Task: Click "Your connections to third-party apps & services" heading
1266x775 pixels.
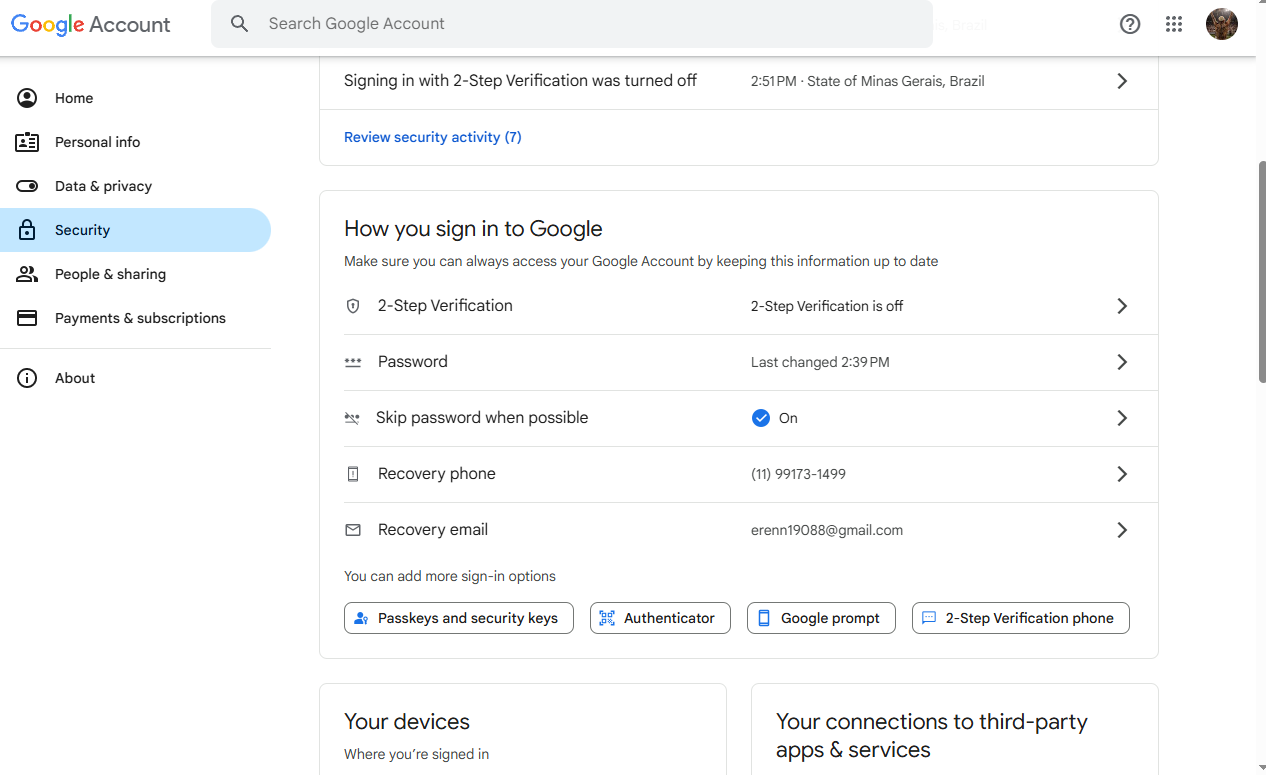Action: tap(932, 736)
